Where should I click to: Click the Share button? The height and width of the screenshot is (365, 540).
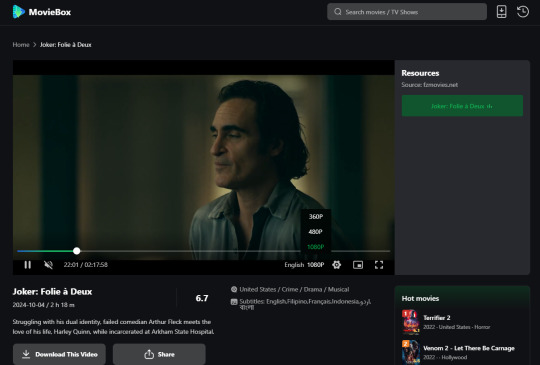tap(159, 354)
